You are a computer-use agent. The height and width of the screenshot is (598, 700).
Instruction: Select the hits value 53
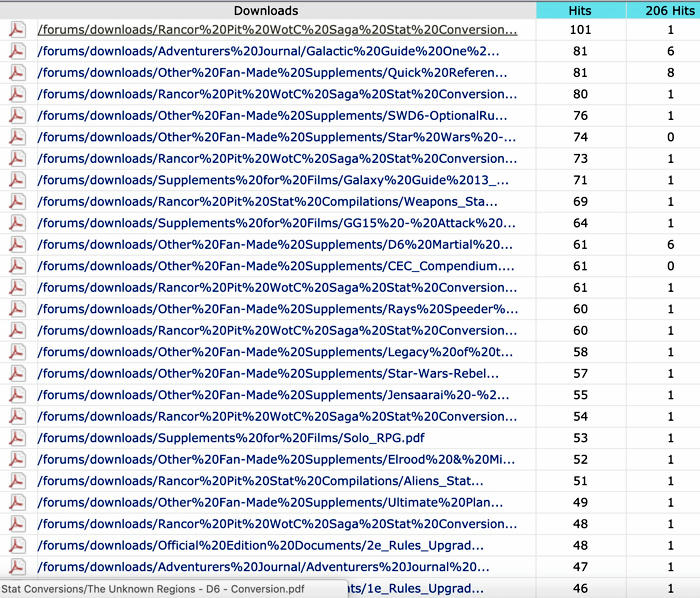coord(580,438)
